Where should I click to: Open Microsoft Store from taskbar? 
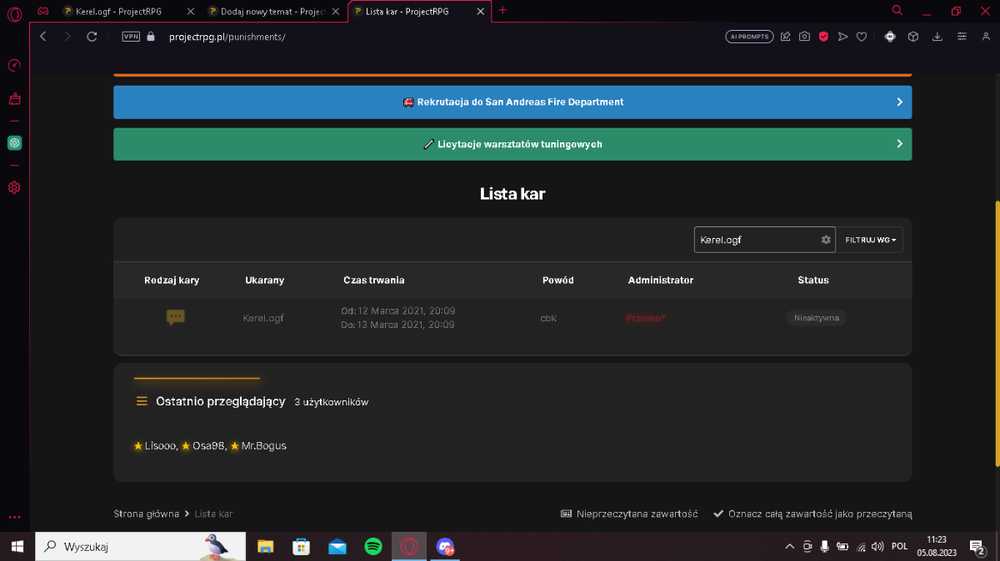[301, 546]
